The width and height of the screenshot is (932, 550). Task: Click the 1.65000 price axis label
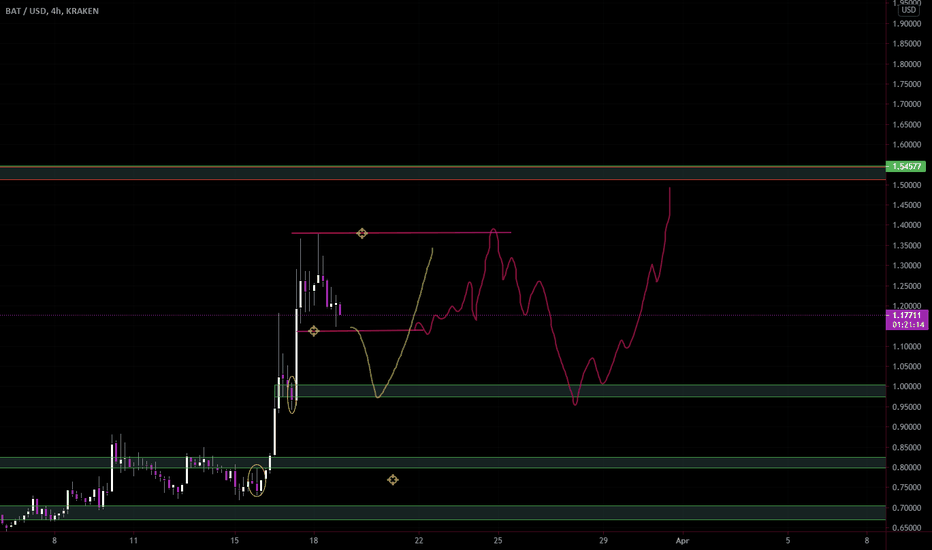(906, 125)
